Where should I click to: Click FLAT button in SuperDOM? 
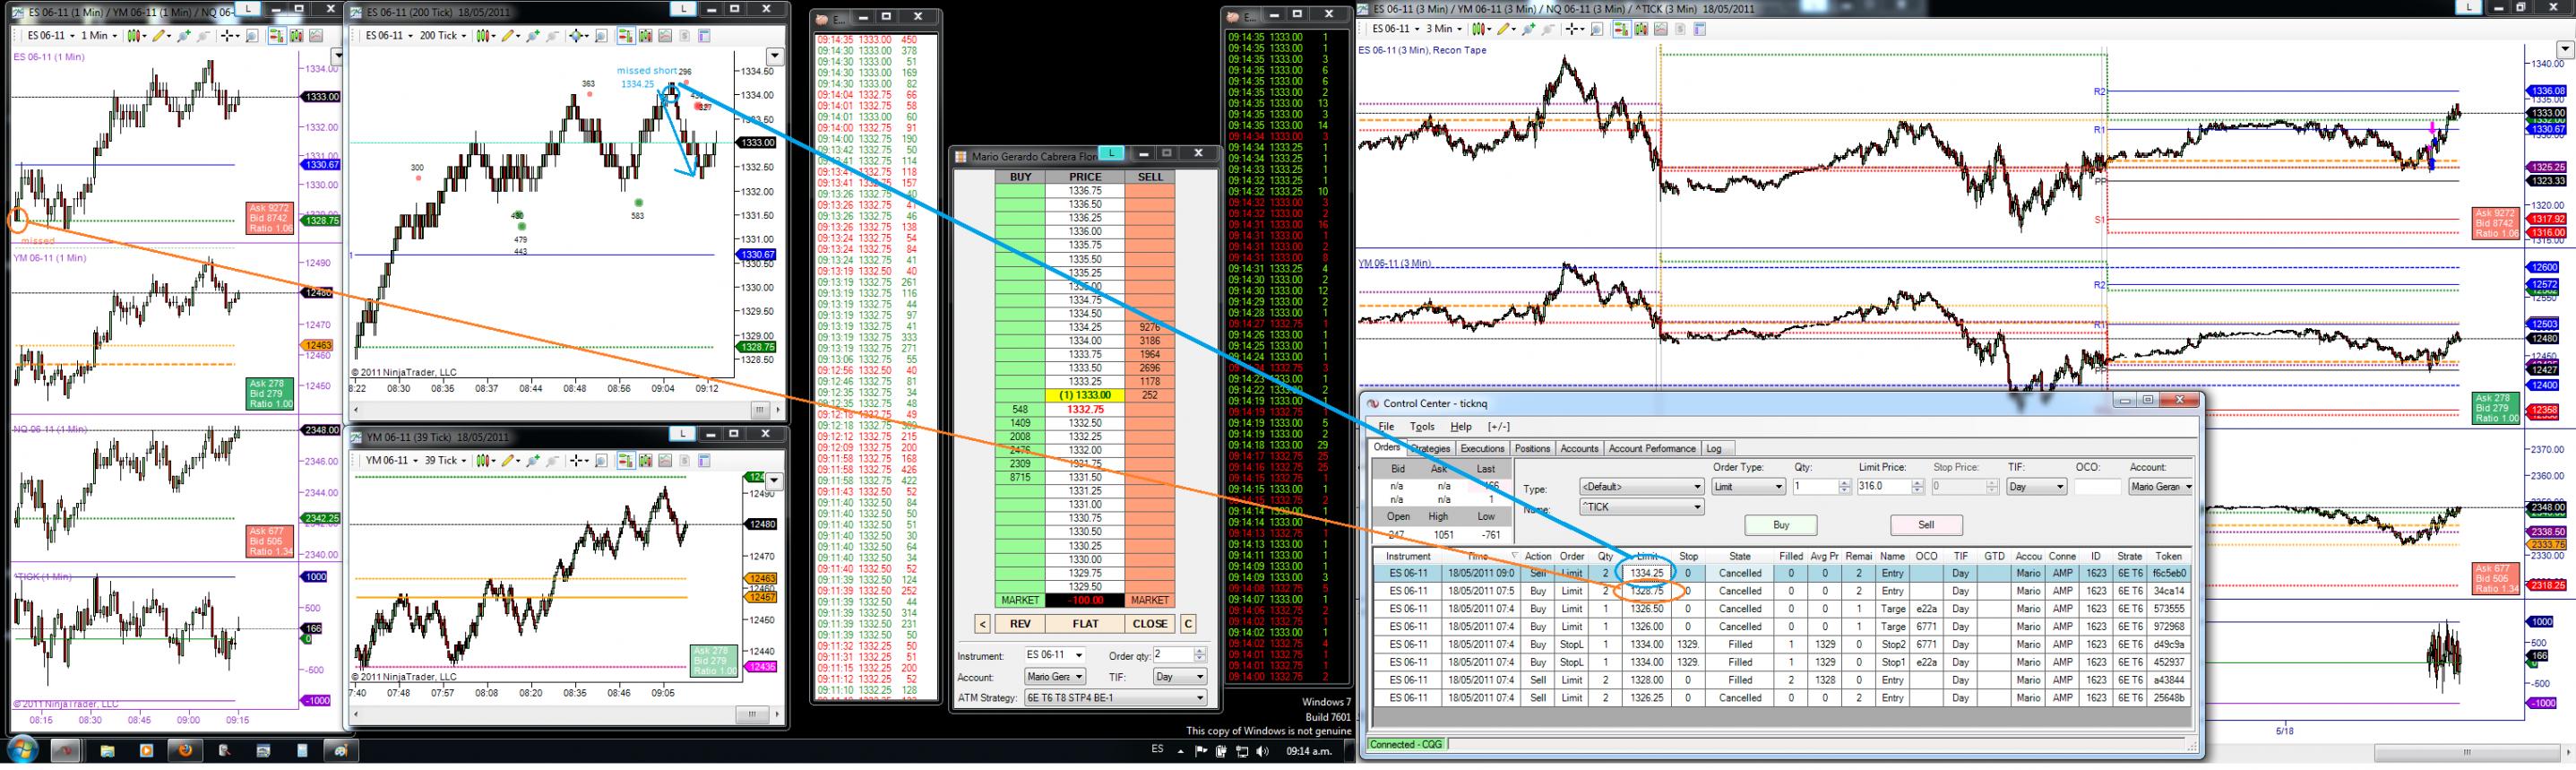1085,624
